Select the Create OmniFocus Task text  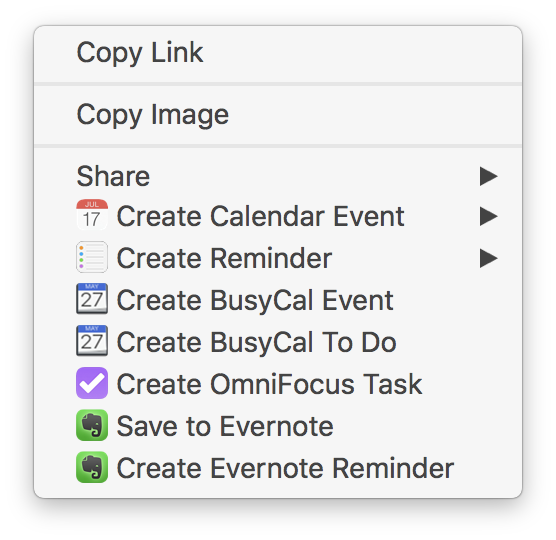pos(269,384)
